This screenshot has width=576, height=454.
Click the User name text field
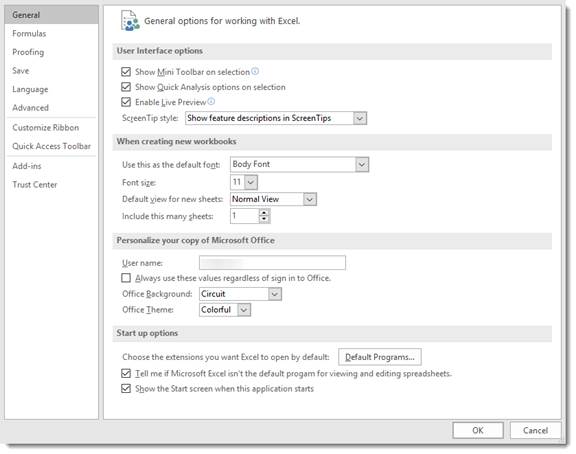(272, 263)
